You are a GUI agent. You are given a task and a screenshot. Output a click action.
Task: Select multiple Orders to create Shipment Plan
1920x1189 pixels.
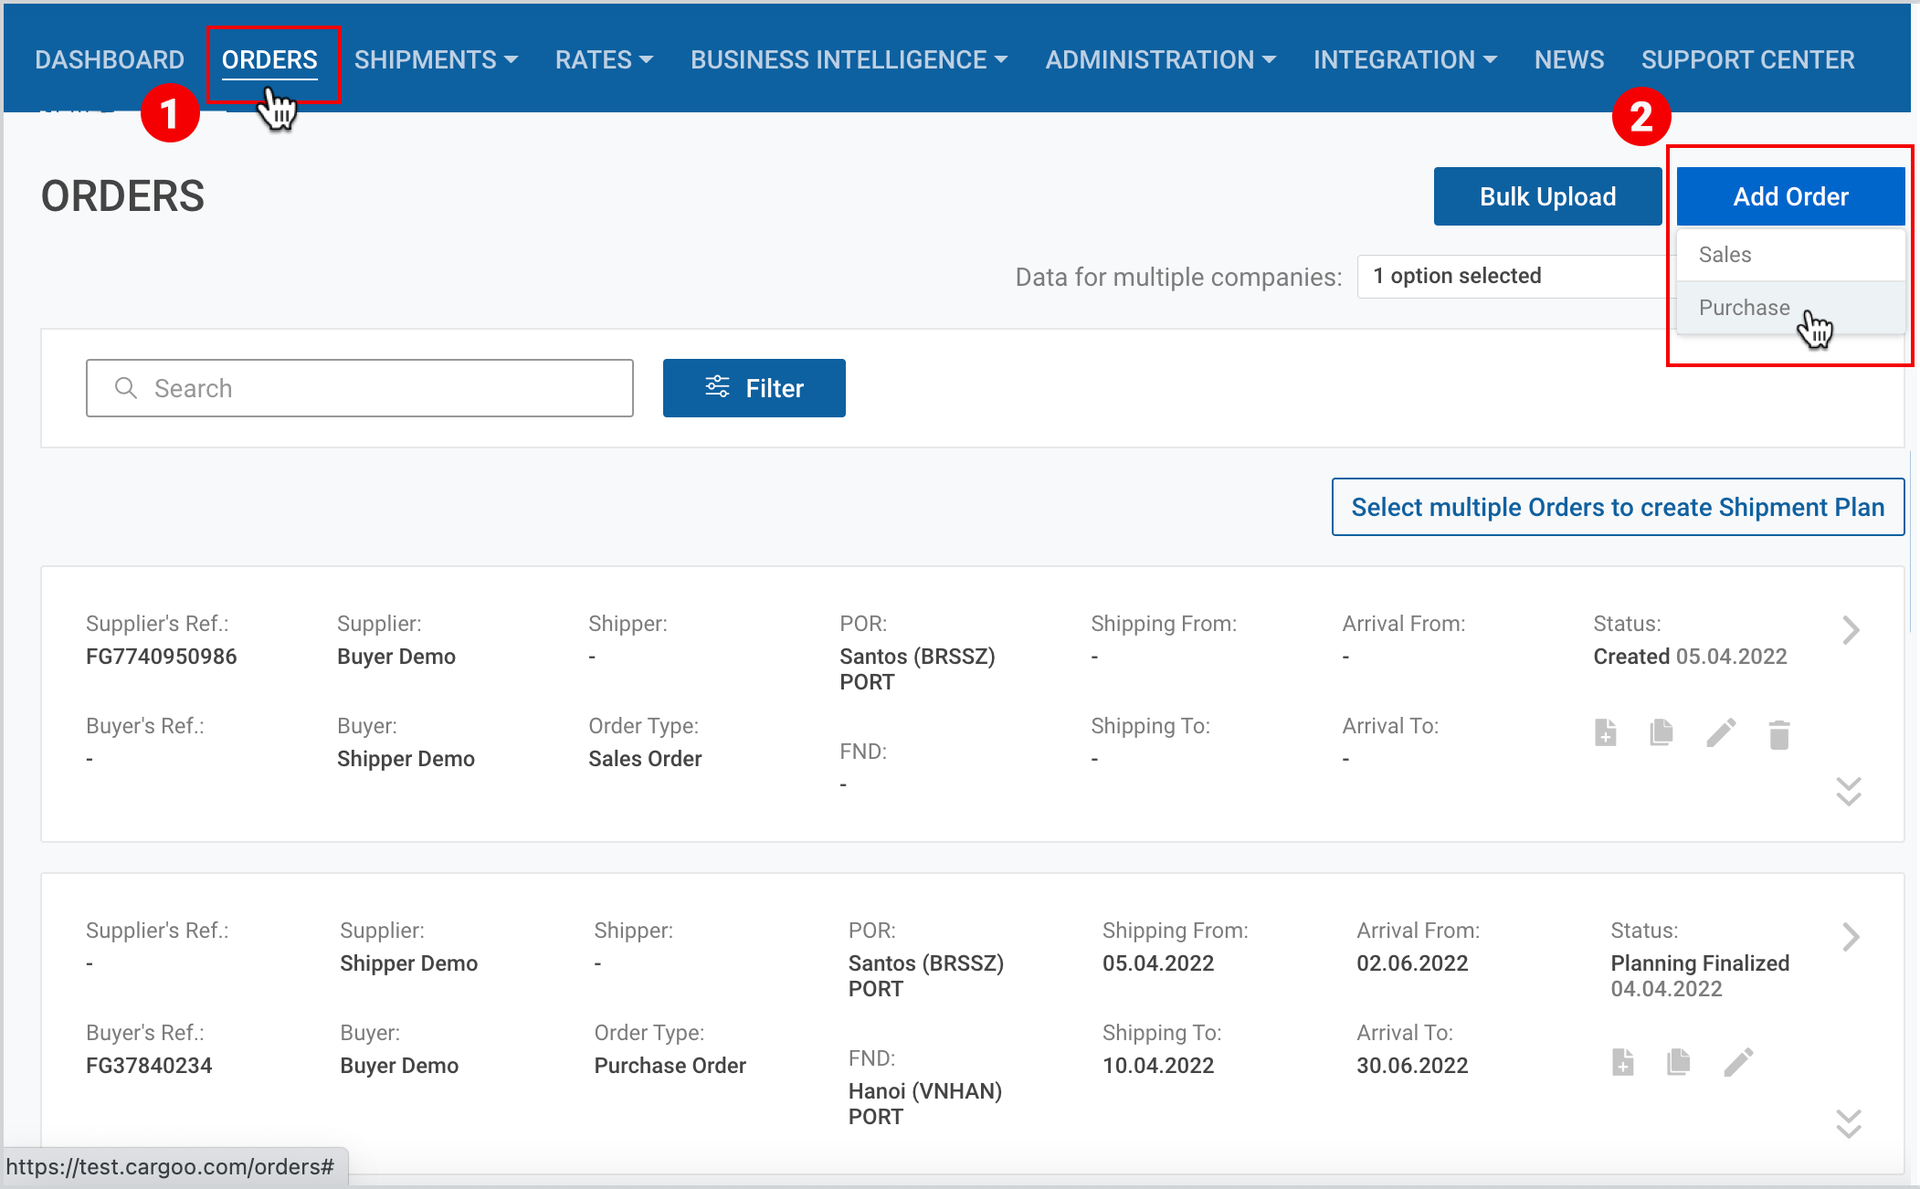point(1618,507)
